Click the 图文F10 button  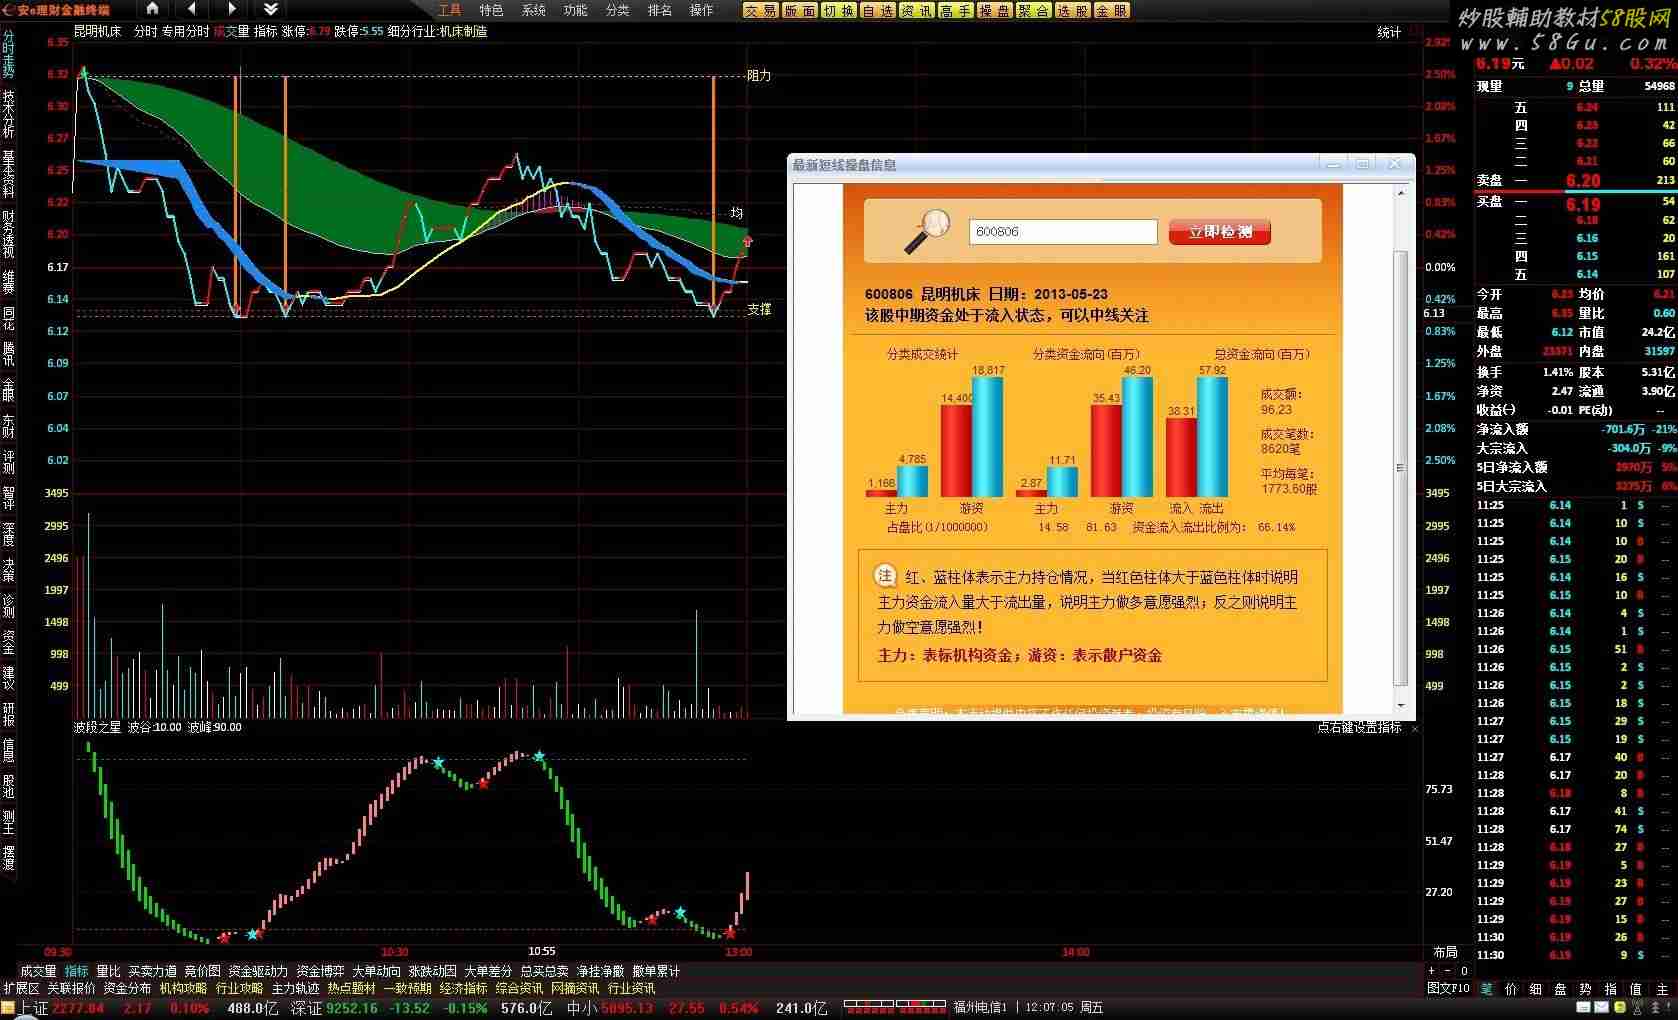[x=1448, y=988]
